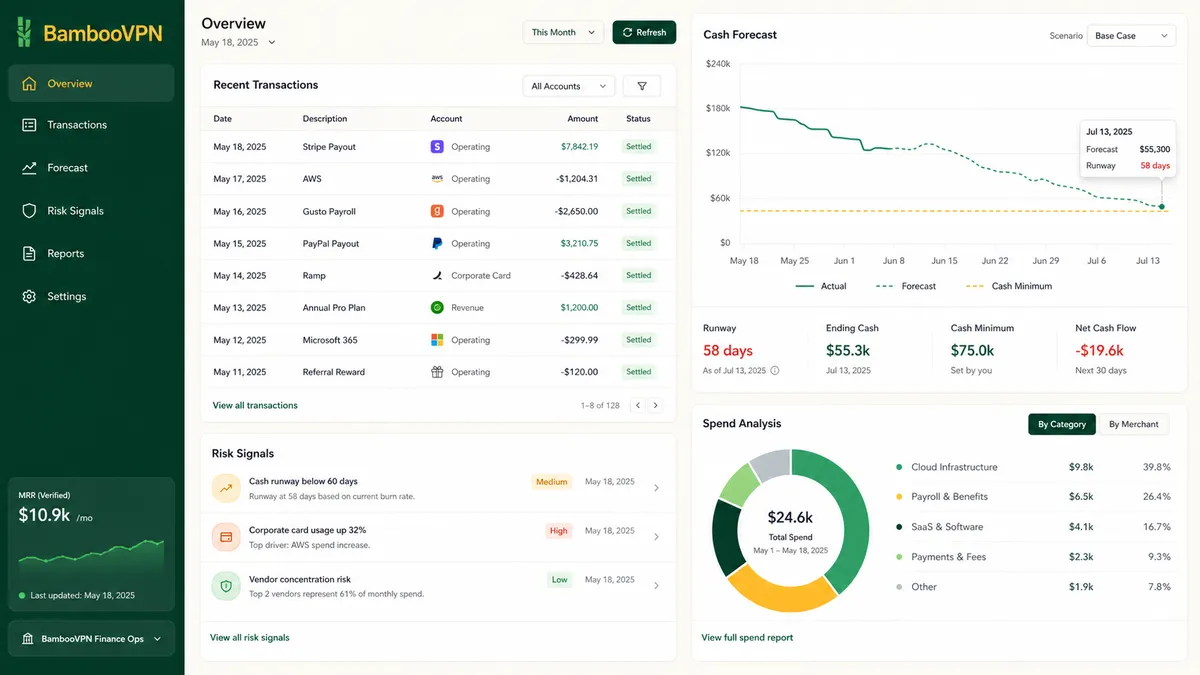Screen dimensions: 1200x675
Task: Open the Transactions menu item
Action: [91, 125]
